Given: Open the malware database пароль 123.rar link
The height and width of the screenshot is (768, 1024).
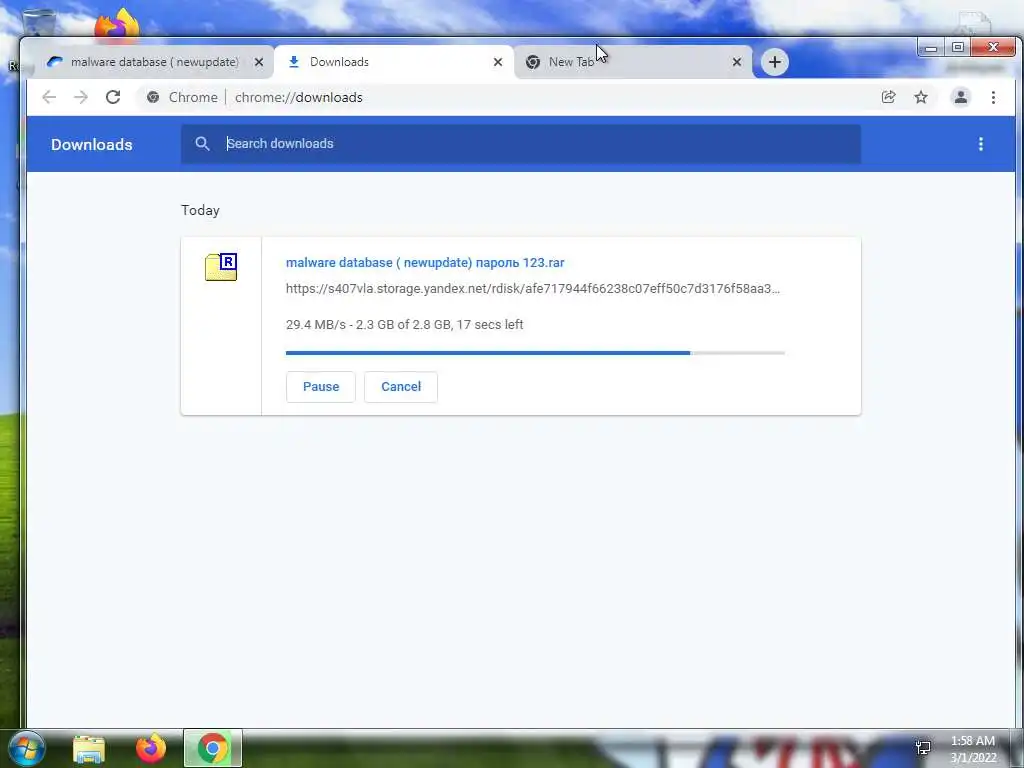Looking at the screenshot, I should coord(425,263).
